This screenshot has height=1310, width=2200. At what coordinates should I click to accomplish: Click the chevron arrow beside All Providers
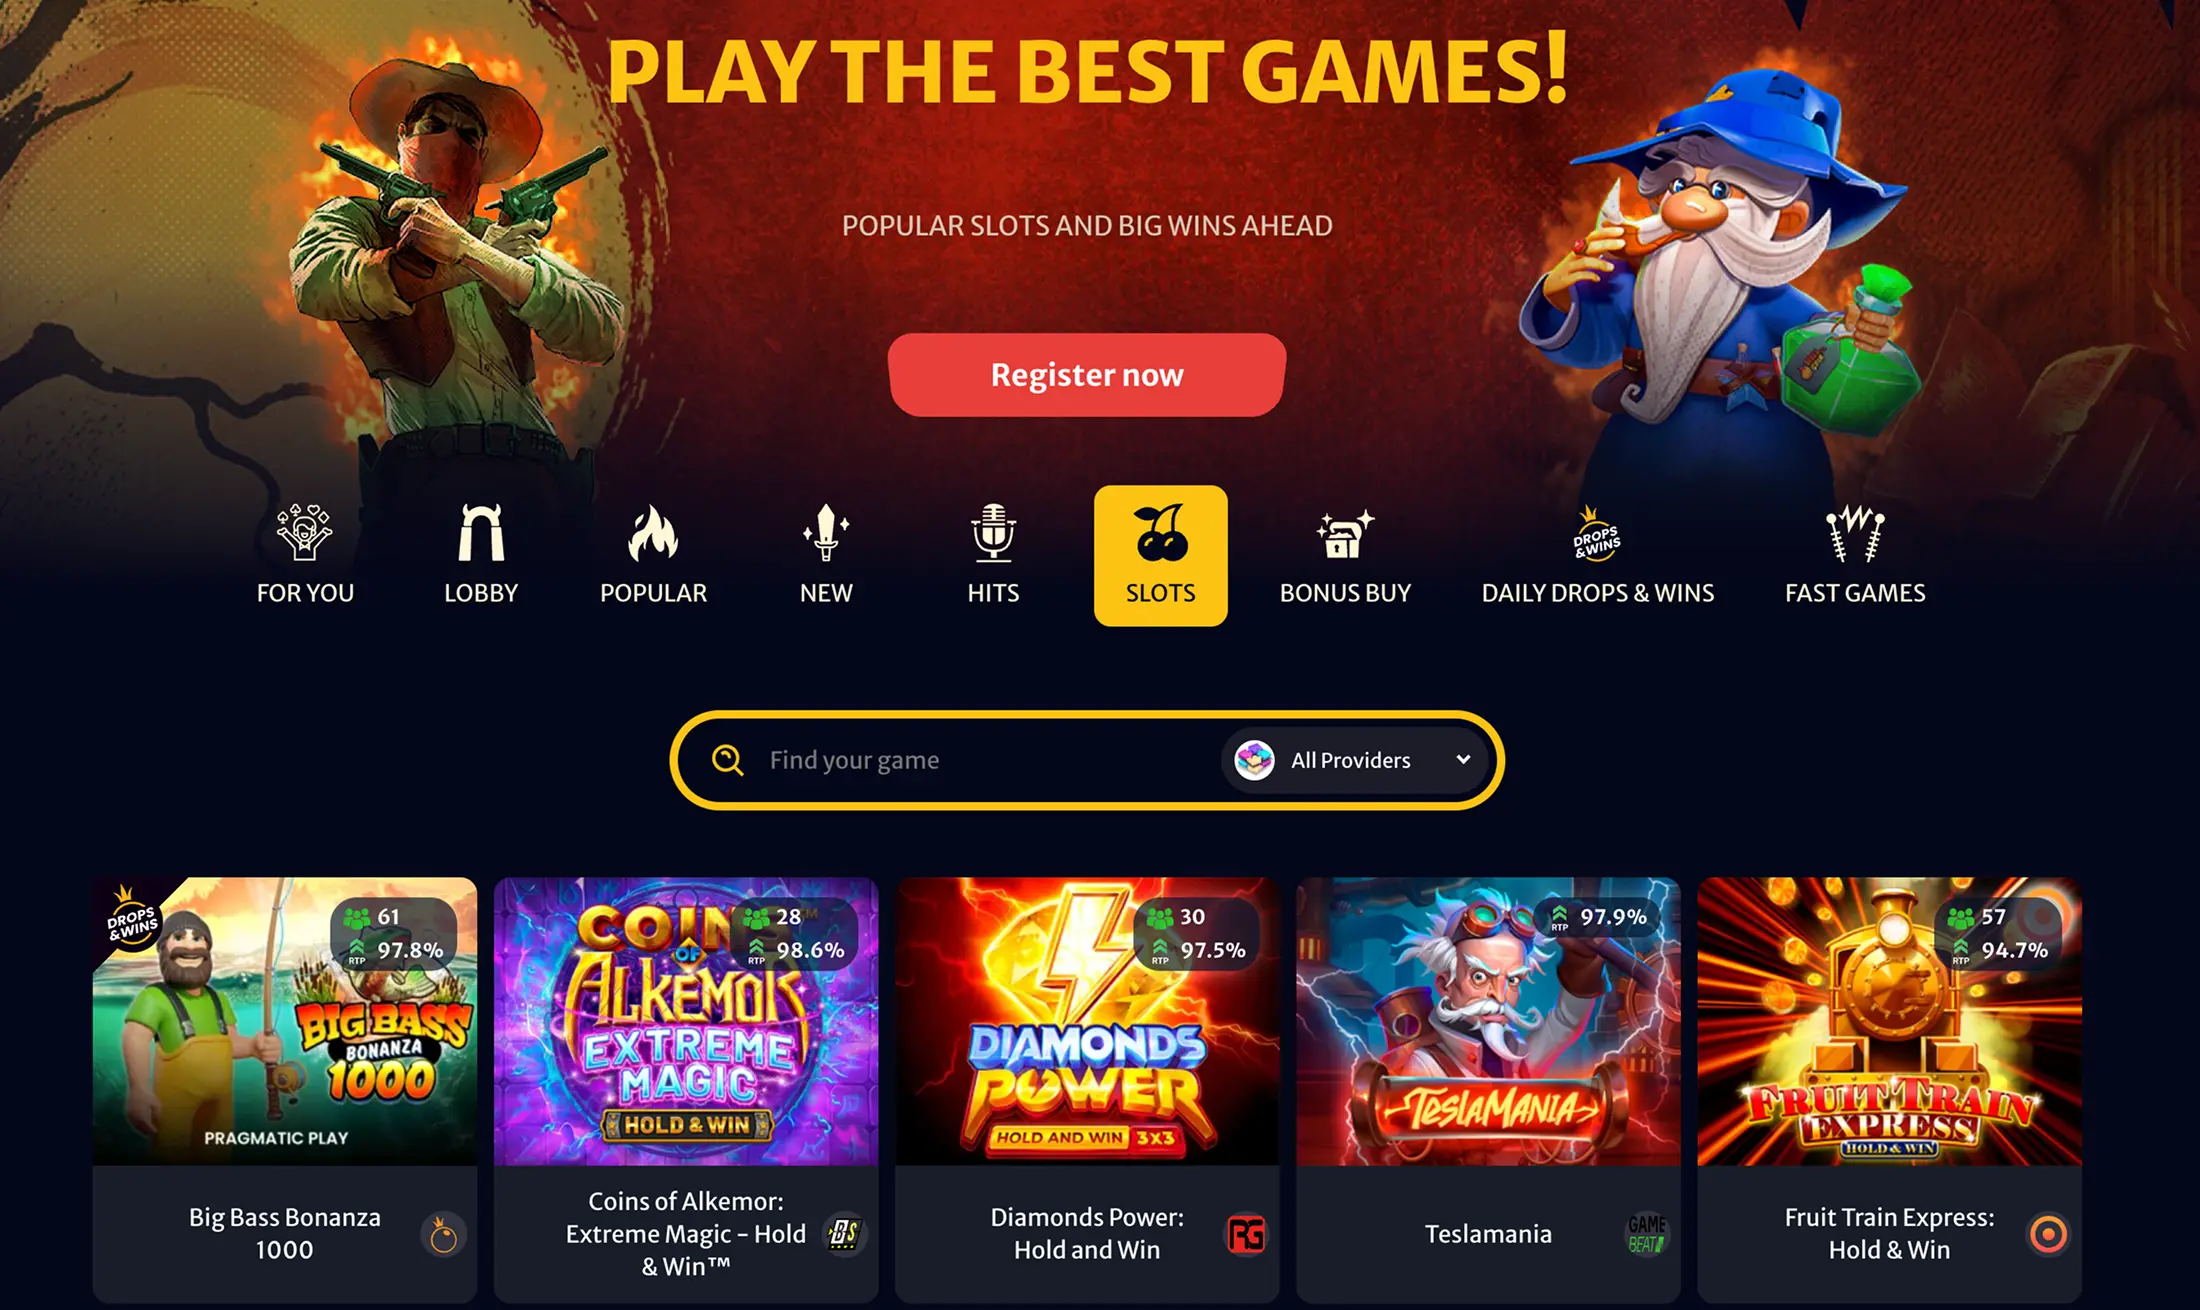pos(1463,760)
